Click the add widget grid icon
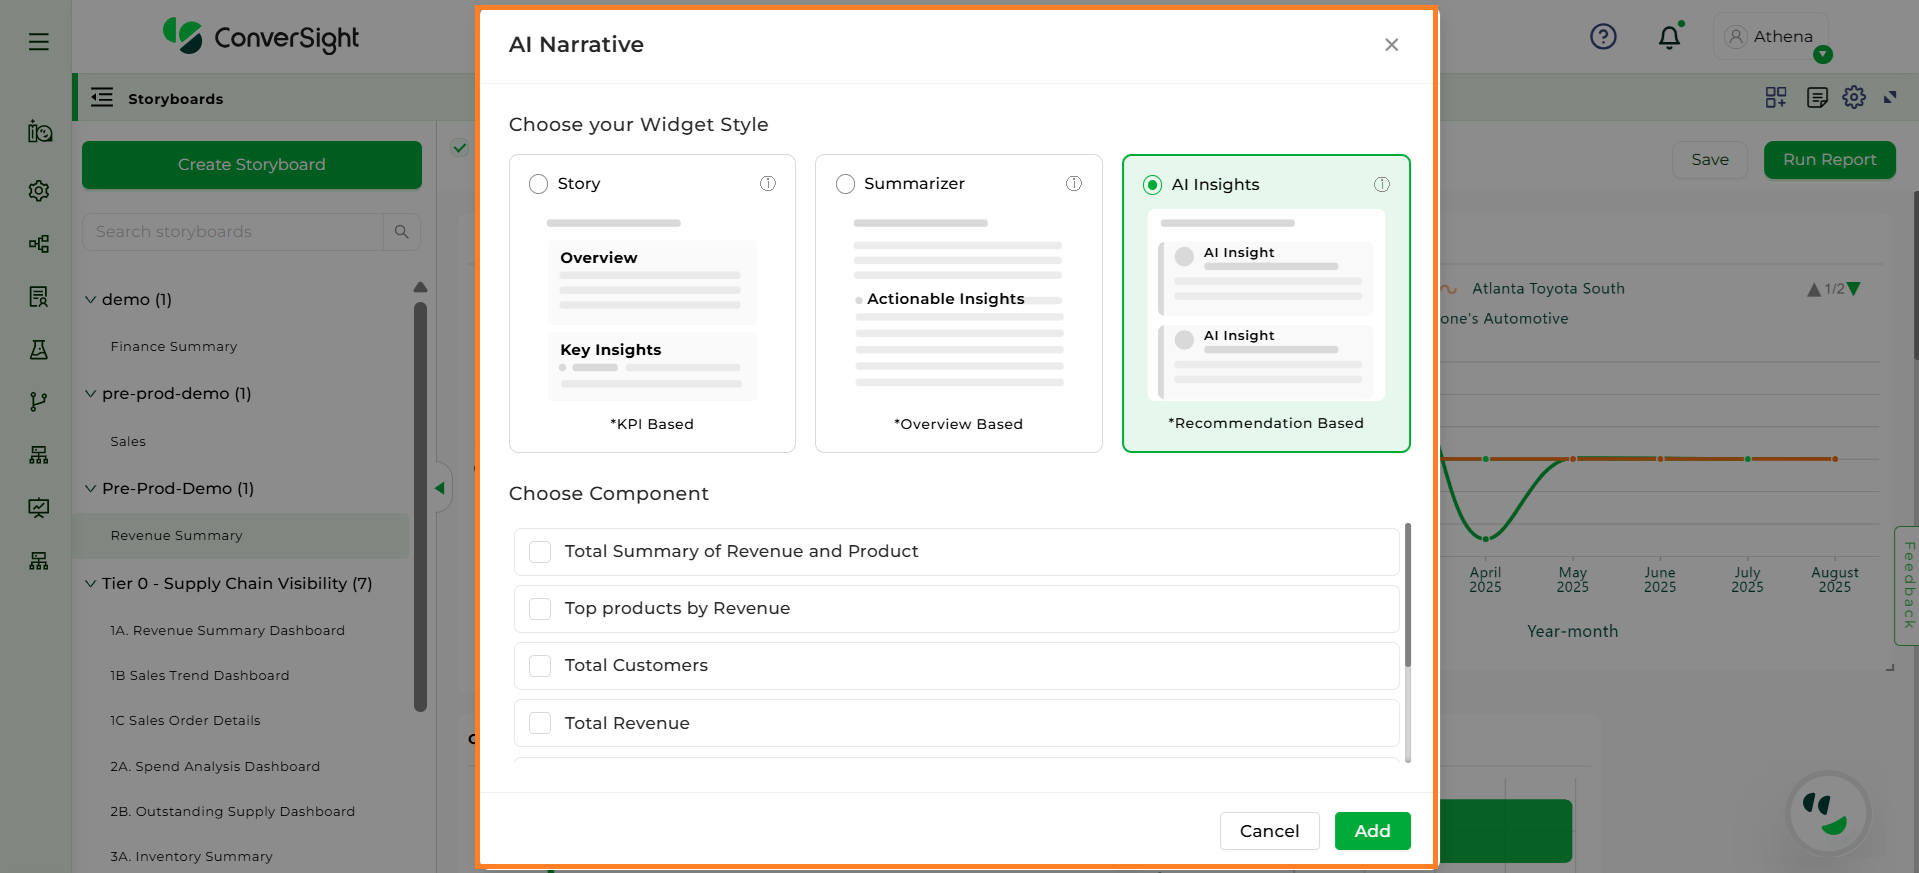1919x873 pixels. pos(1776,97)
